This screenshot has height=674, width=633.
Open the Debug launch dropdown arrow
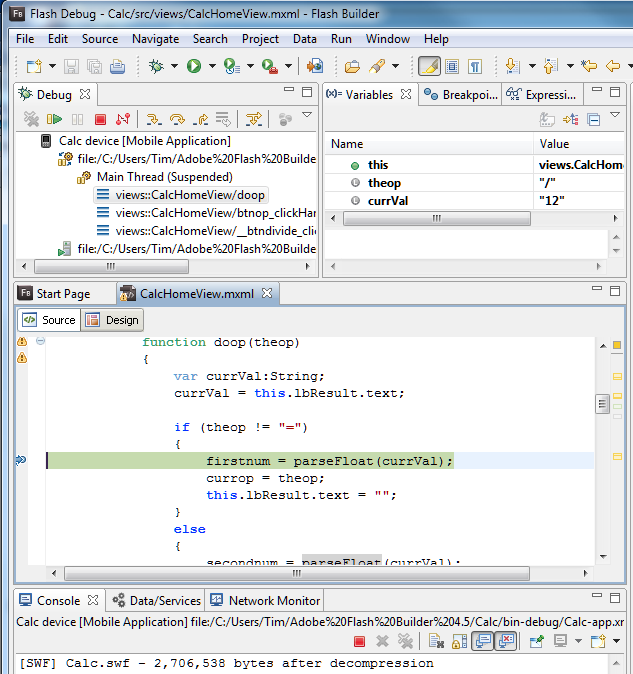(174, 66)
